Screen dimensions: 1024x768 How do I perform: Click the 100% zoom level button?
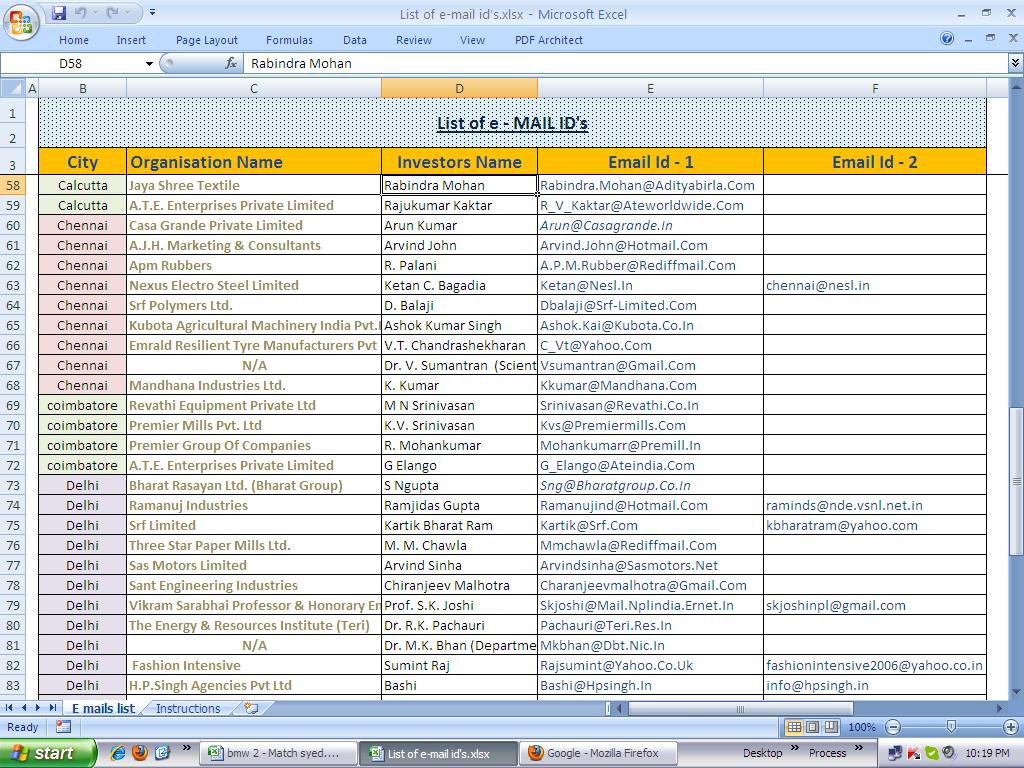tap(862, 727)
